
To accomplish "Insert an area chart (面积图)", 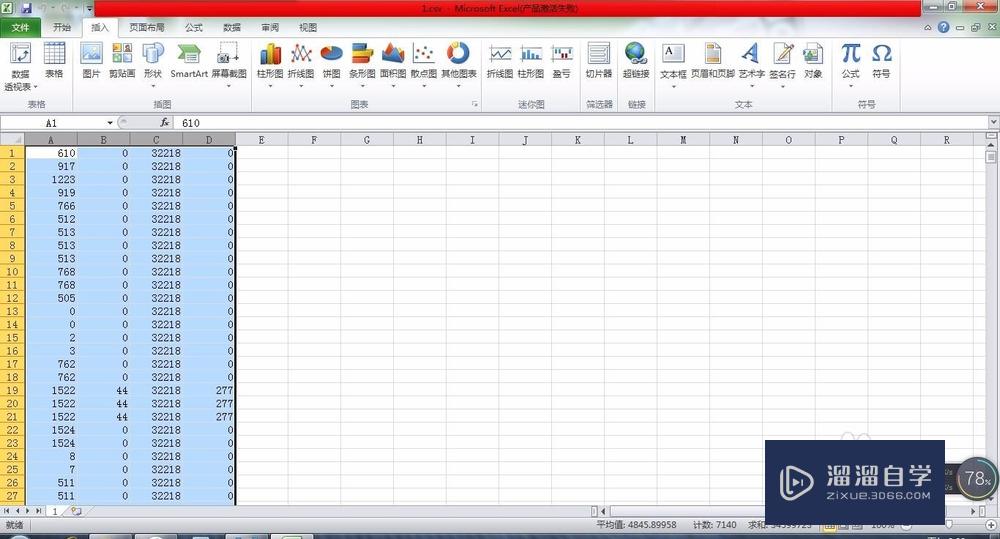I will point(393,64).
